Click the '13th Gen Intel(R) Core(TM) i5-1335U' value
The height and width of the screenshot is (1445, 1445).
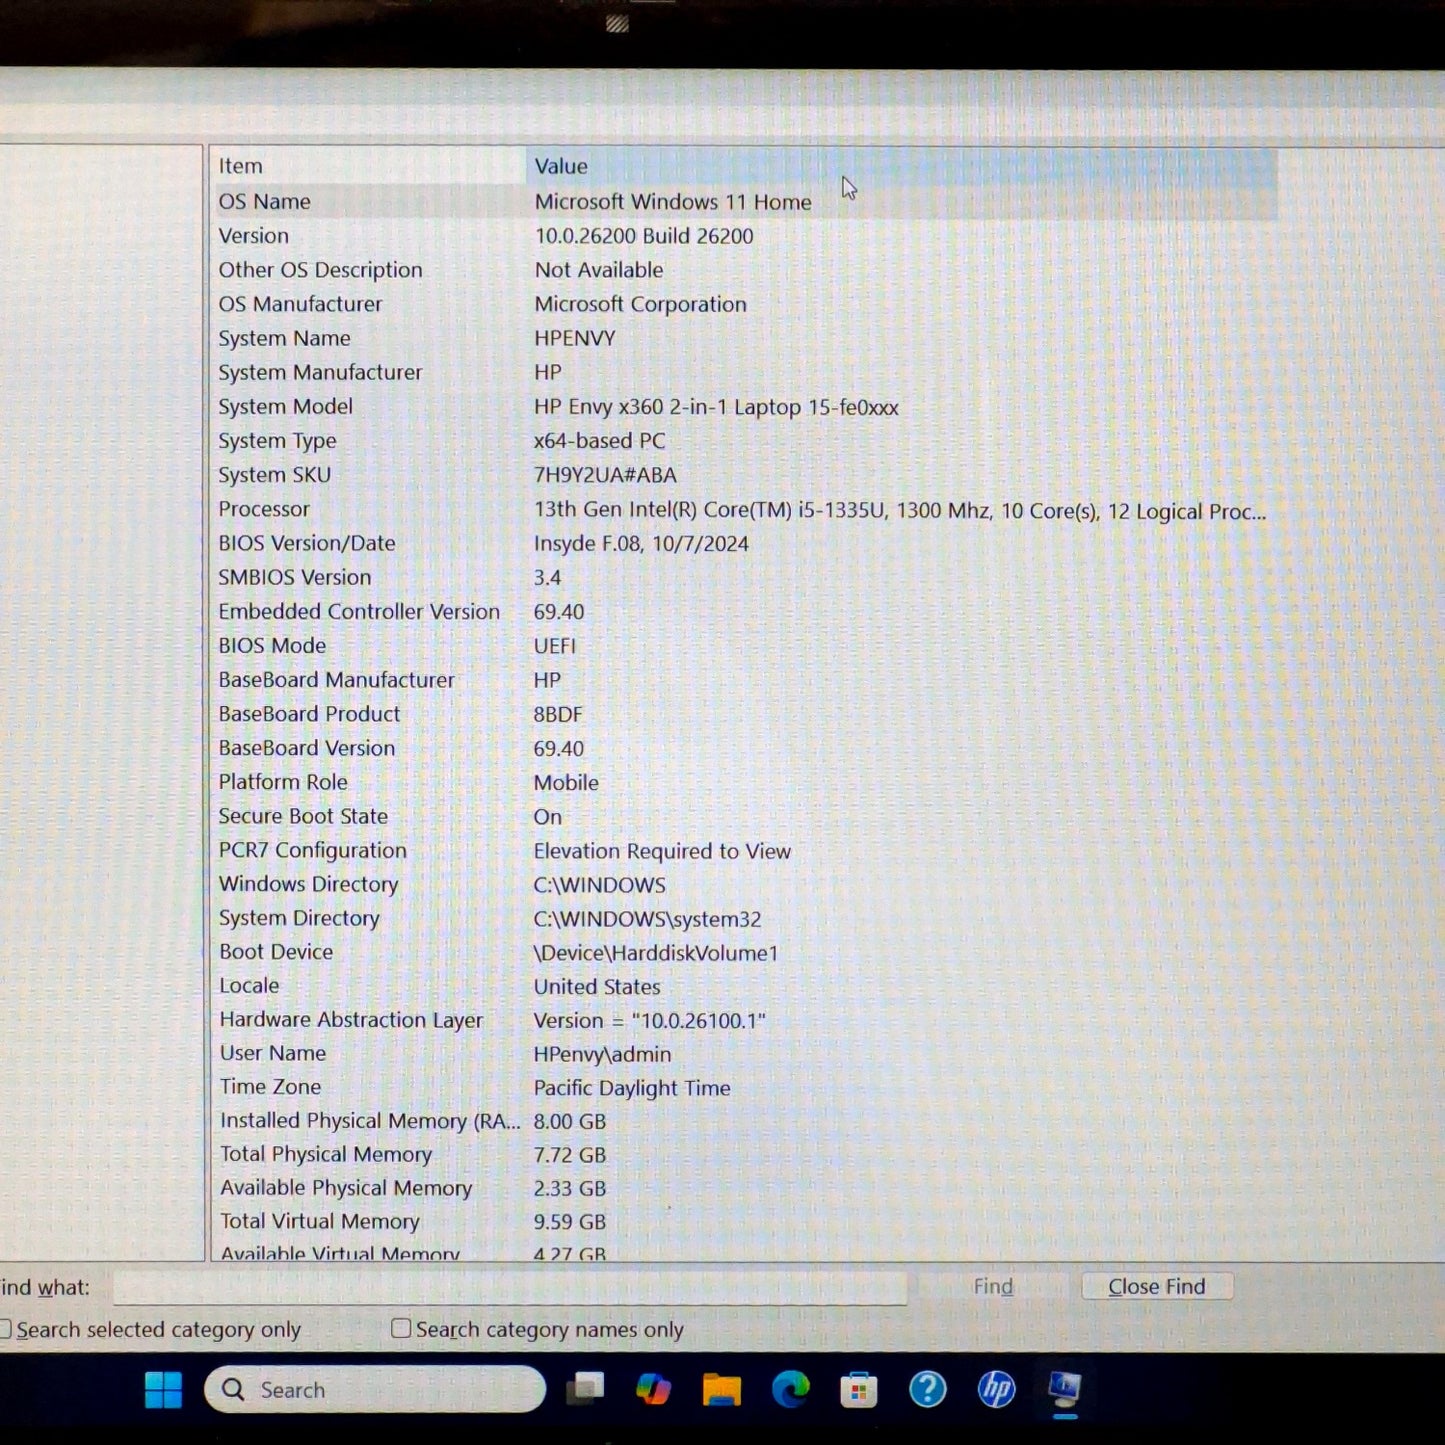709,510
